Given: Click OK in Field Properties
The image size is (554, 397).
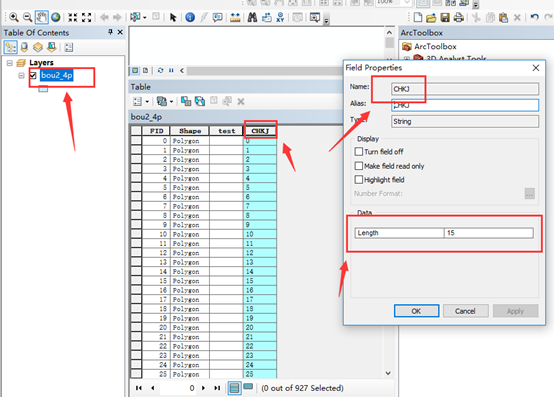Looking at the screenshot, I should point(416,311).
